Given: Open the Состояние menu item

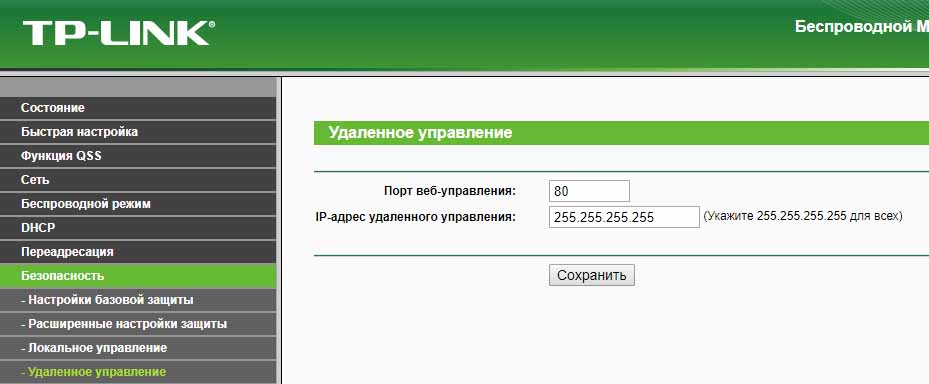Looking at the screenshot, I should point(138,108).
